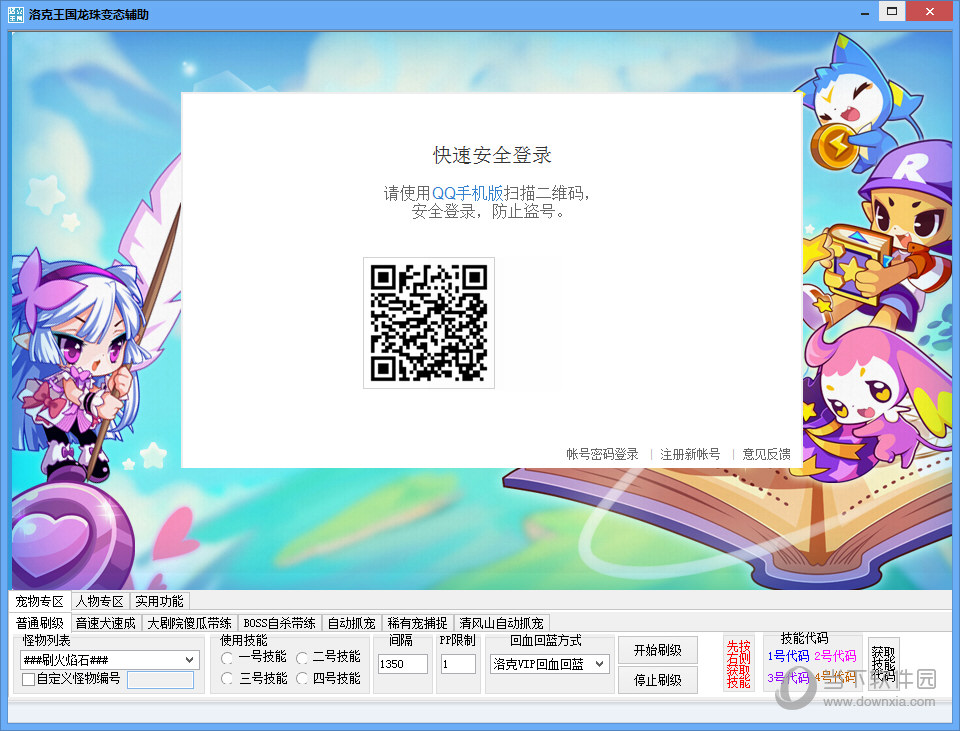Click the orange 4号代码 label
Image resolution: width=960 pixels, height=731 pixels.
(x=835, y=677)
